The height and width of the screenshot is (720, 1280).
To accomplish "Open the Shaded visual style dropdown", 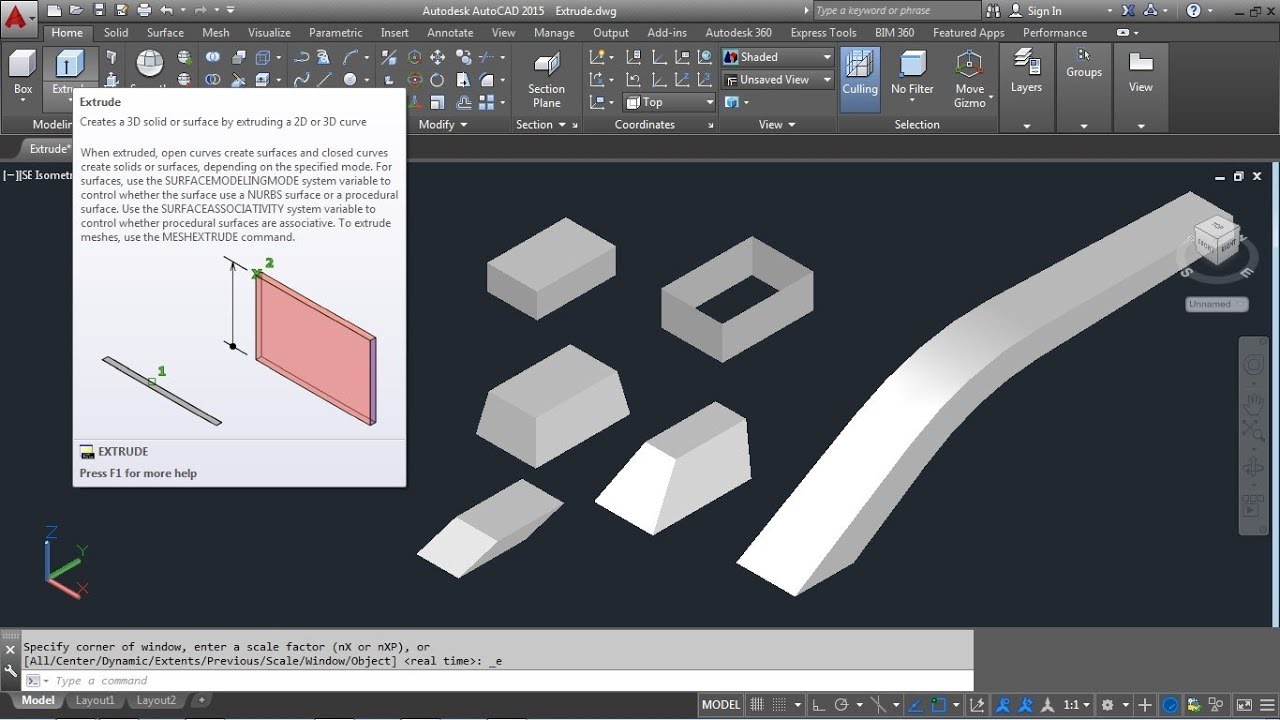I will click(778, 57).
